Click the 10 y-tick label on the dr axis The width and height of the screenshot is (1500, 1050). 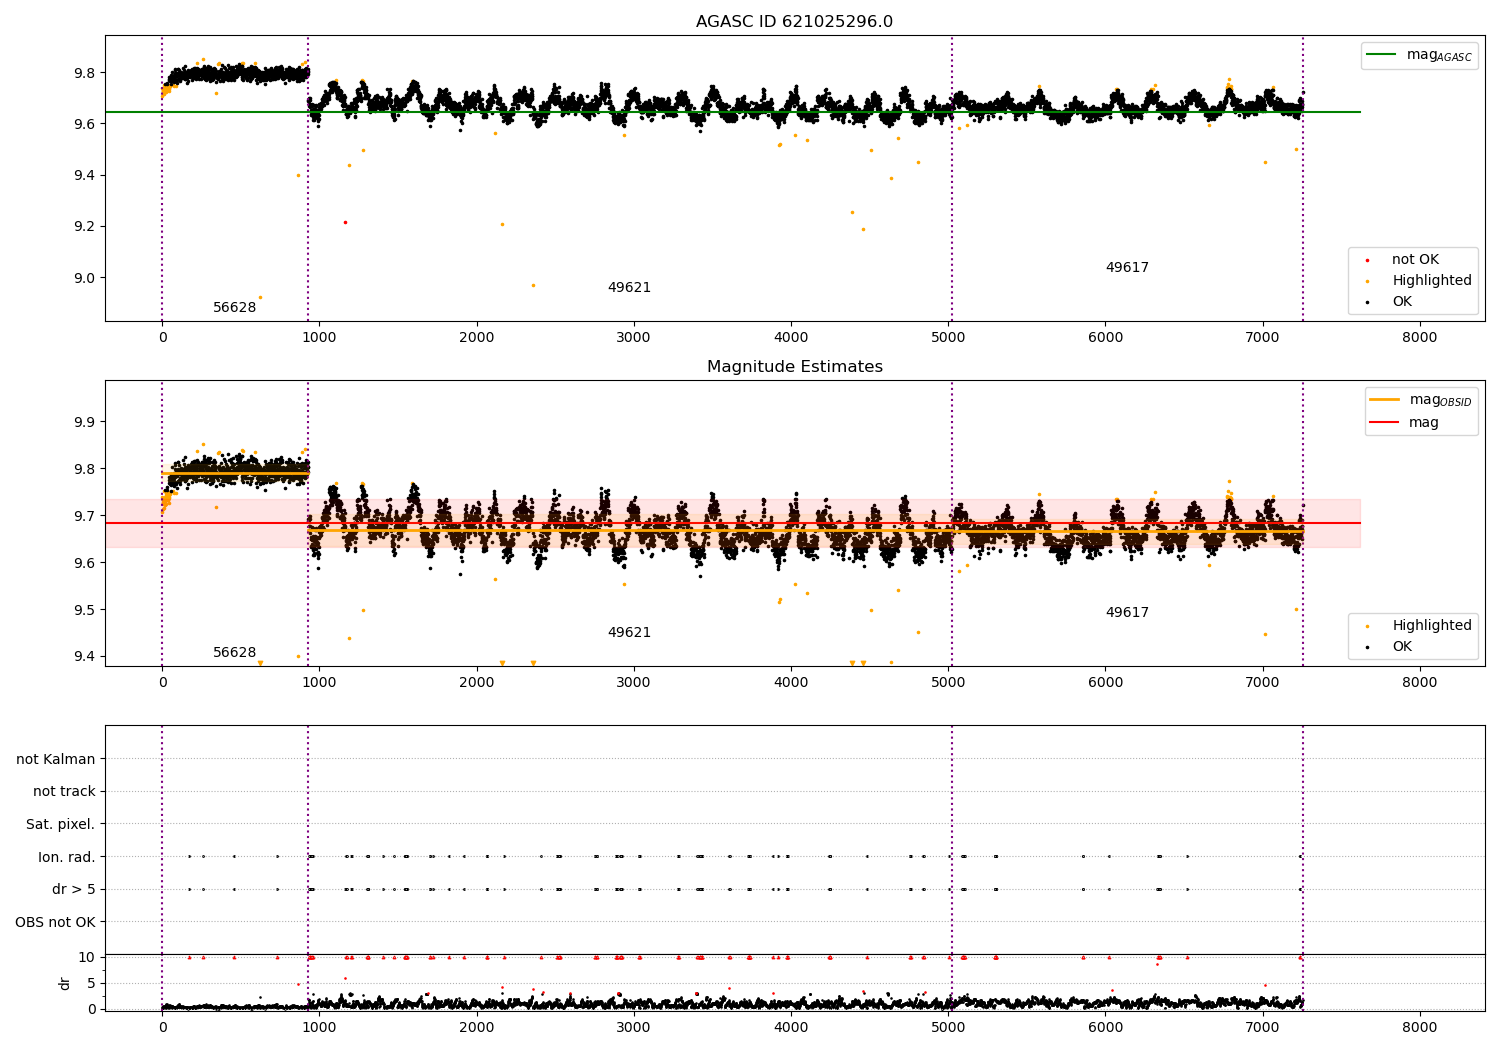click(x=87, y=957)
